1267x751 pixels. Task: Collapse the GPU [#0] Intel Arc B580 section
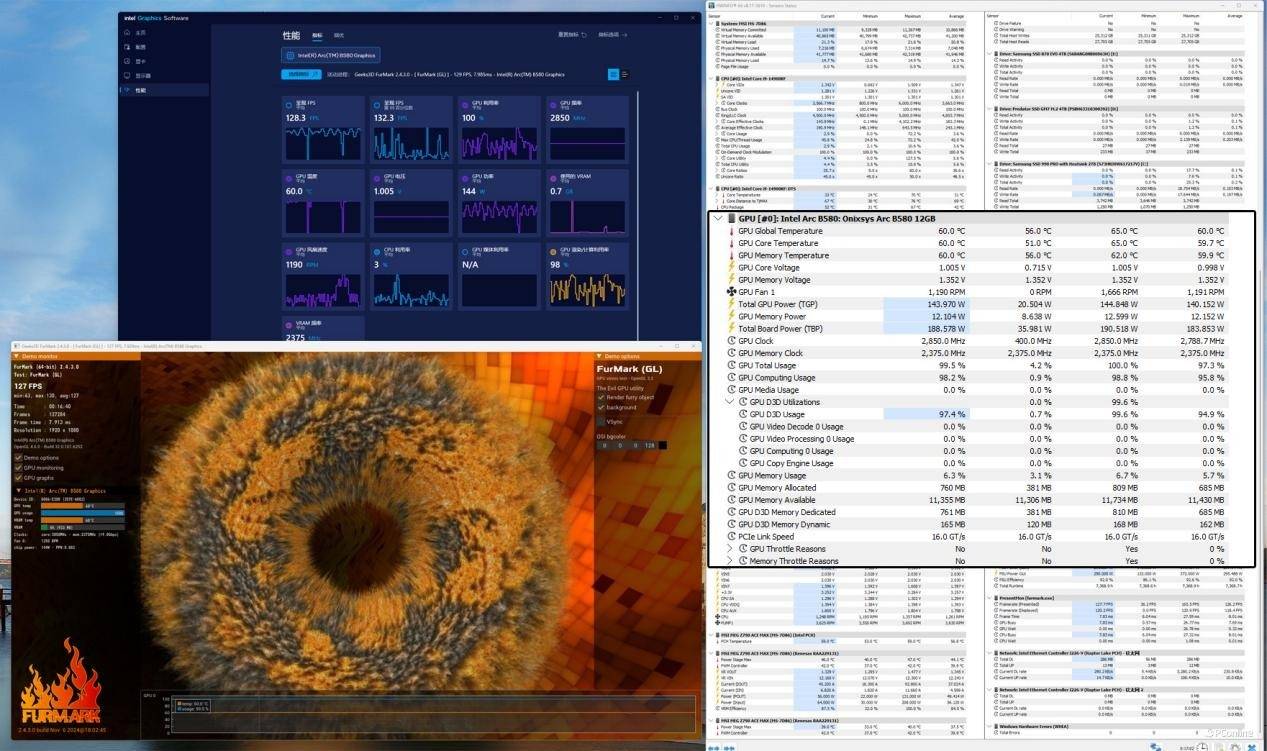[717, 218]
